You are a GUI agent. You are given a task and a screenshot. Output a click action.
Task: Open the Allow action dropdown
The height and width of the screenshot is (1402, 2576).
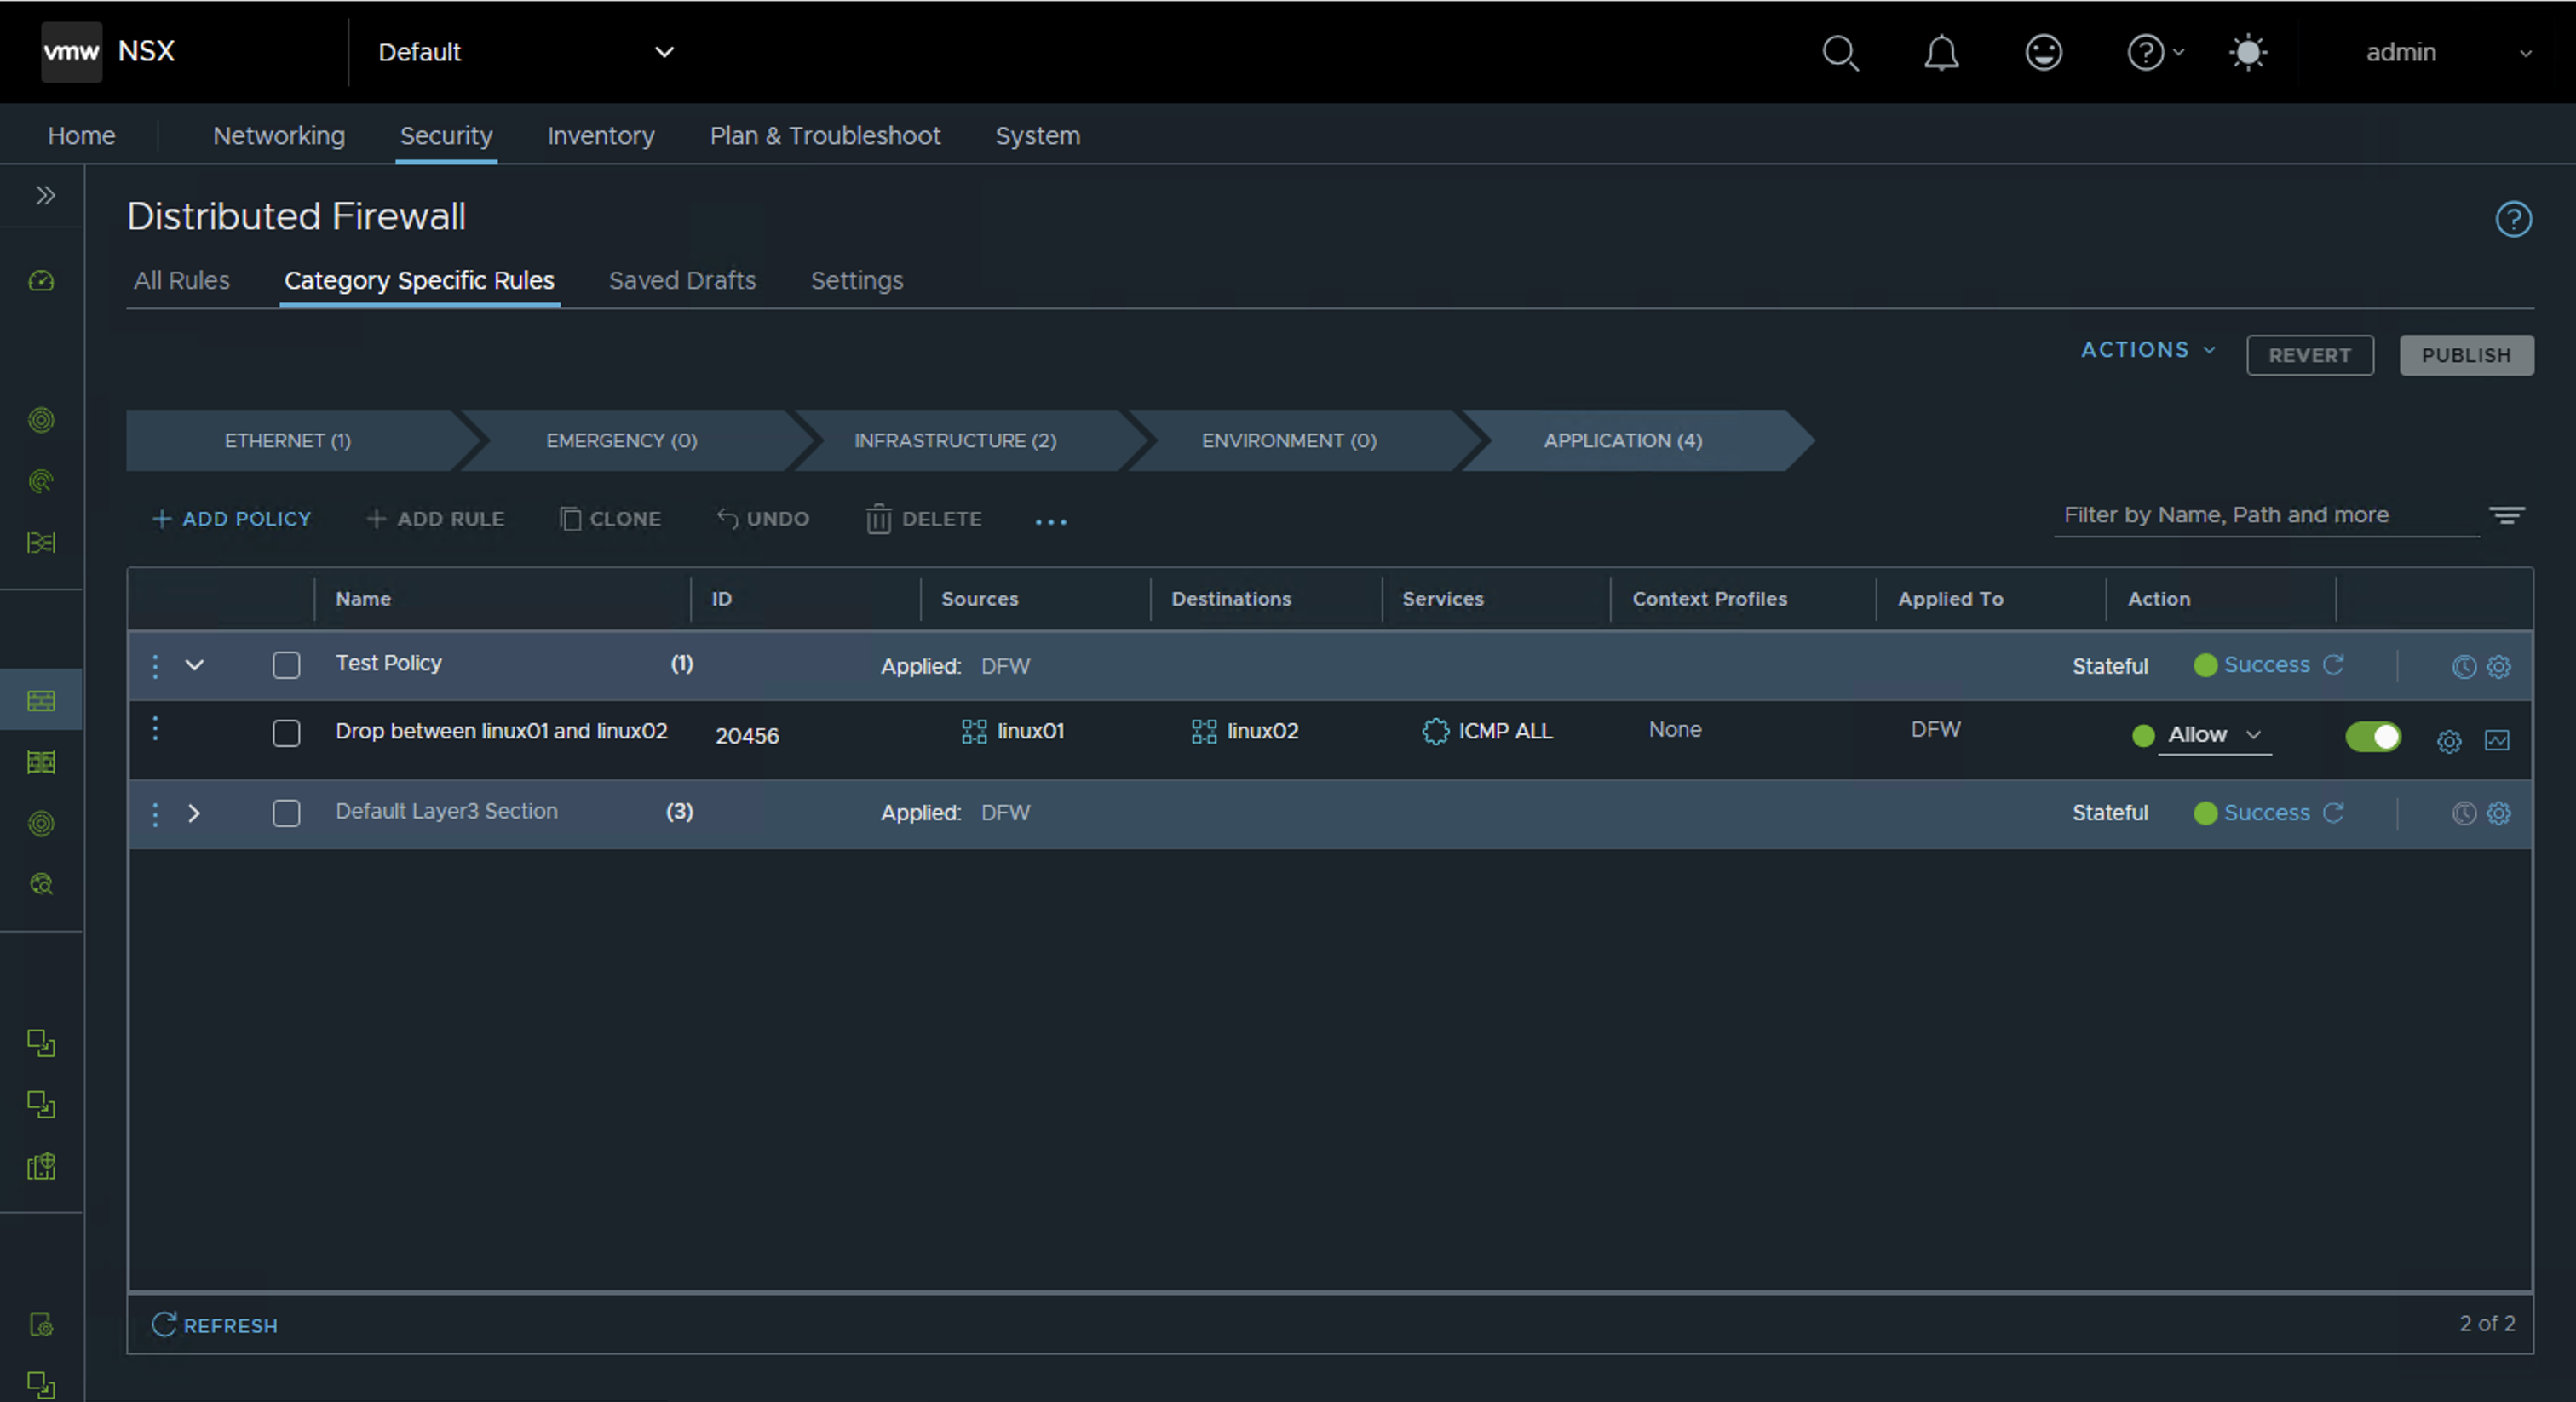[x=2214, y=735]
